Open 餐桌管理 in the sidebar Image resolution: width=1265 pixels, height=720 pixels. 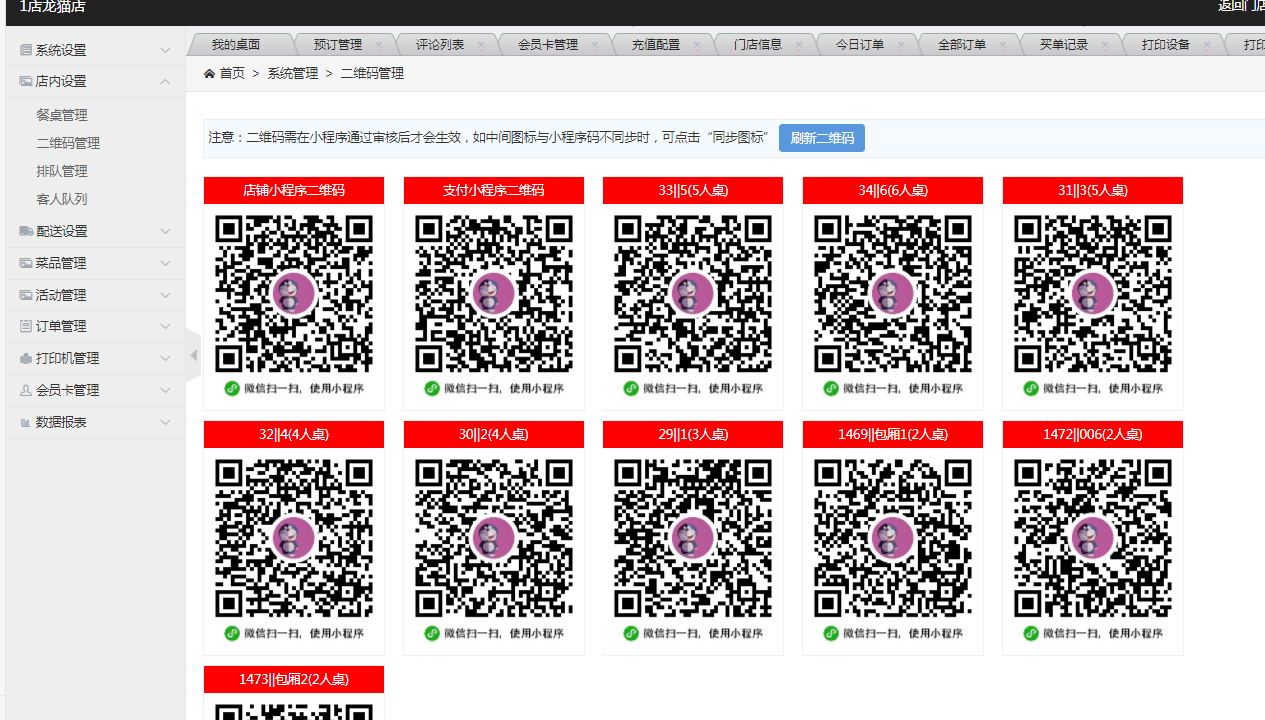(x=62, y=115)
